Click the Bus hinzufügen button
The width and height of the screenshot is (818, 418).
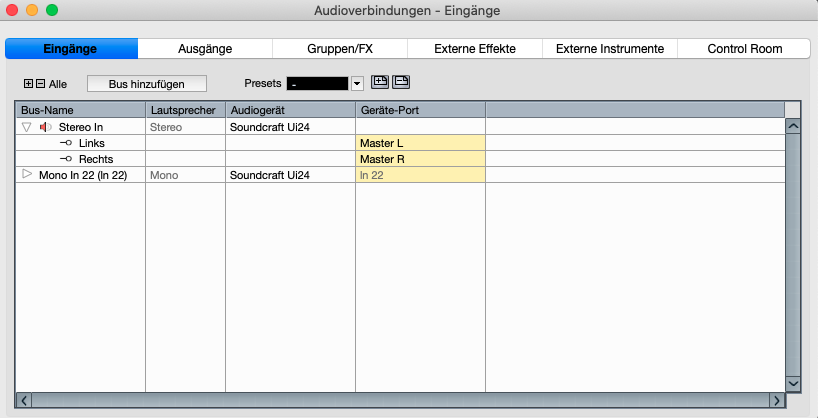click(146, 84)
